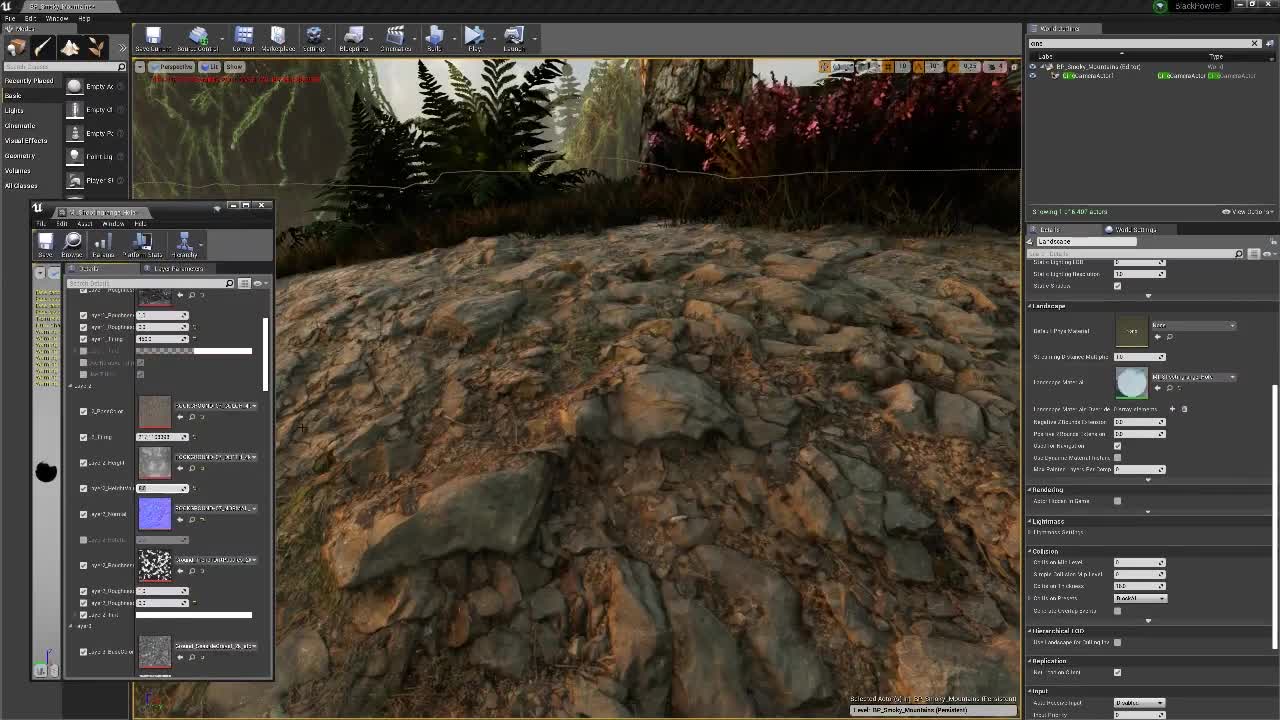Click Save Current in the main toolbar
The image size is (1280, 720).
[x=153, y=39]
